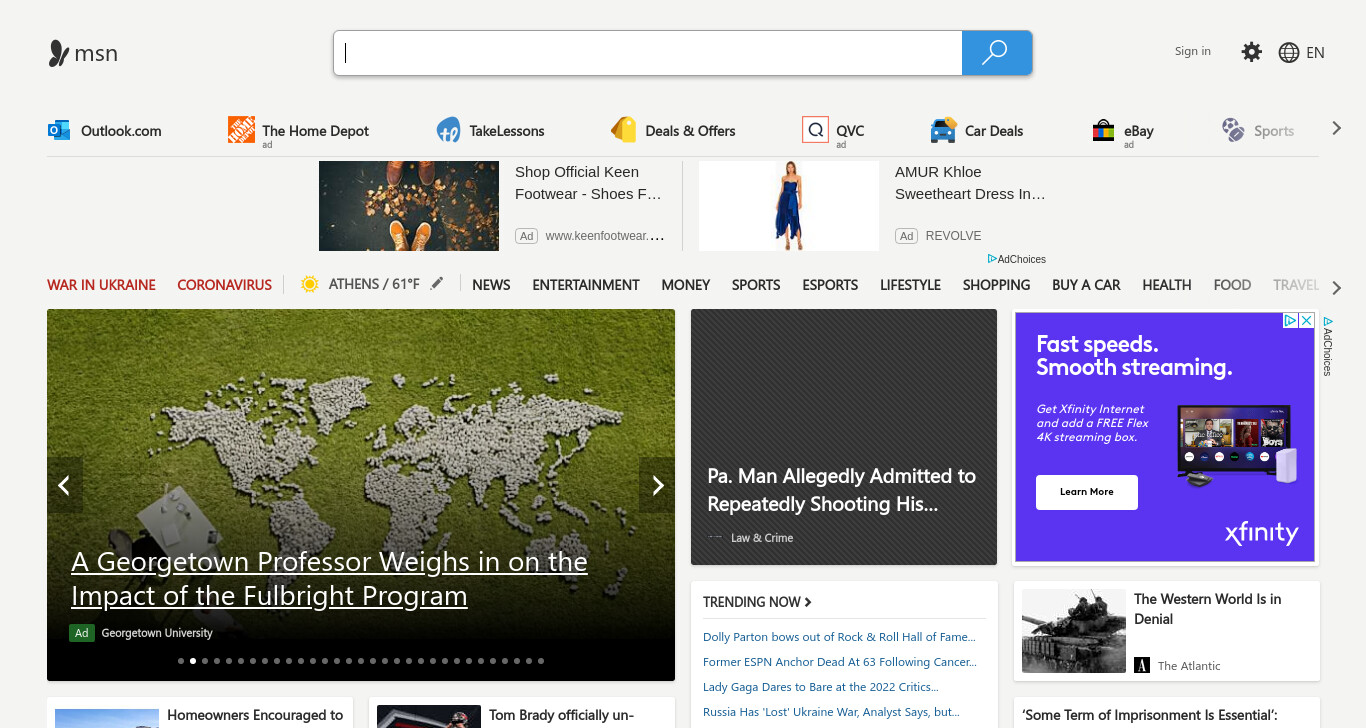Open Dolly Parton trending story
Image resolution: width=1366 pixels, height=728 pixels.
pyautogui.click(x=839, y=637)
